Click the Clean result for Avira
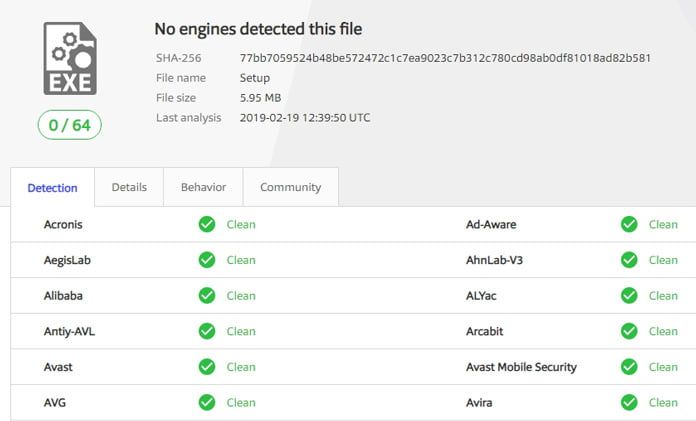The height and width of the screenshot is (421, 696). coord(663,402)
